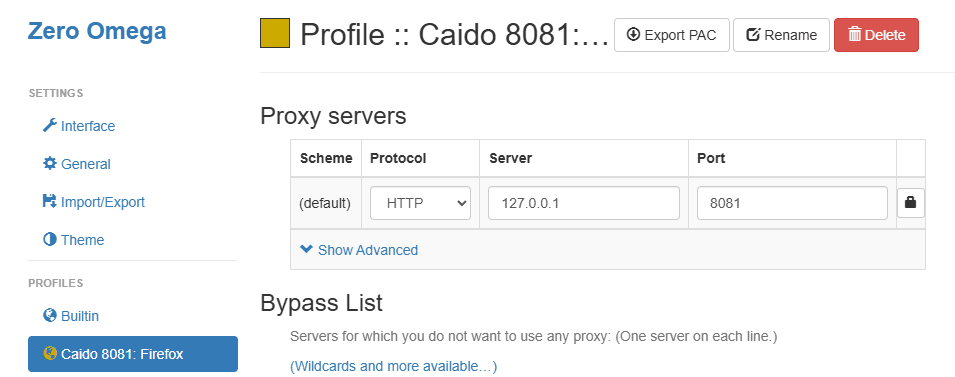This screenshot has height=377, width=955.
Task: Click the Port field showing 8081
Action: [792, 203]
